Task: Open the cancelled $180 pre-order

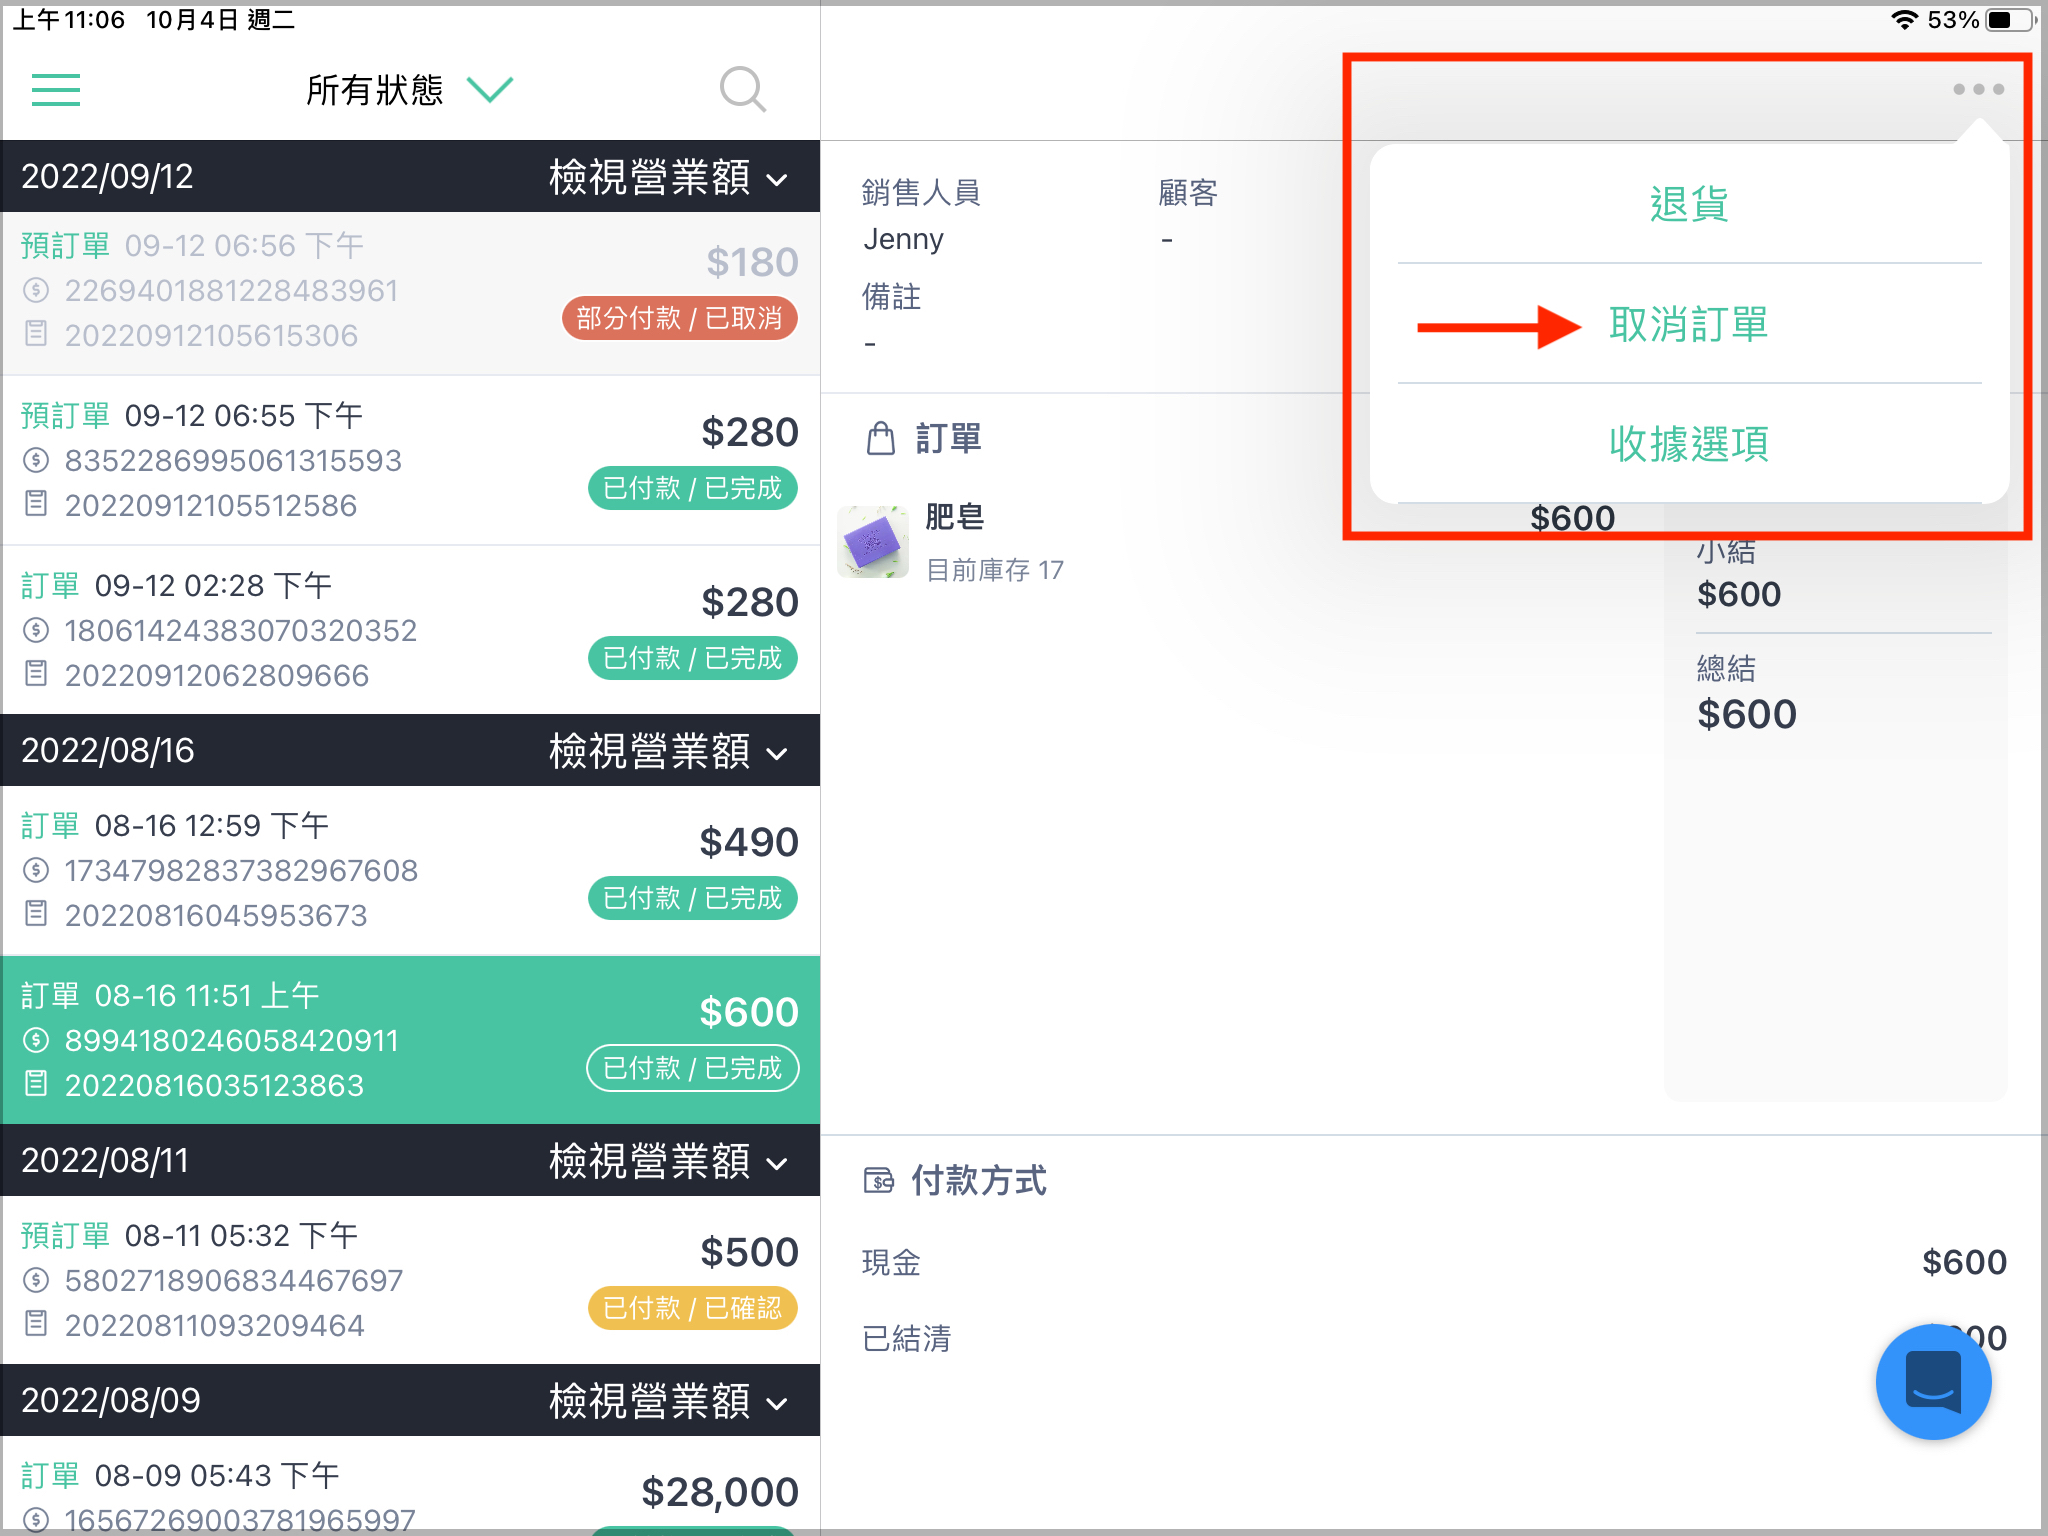Action: point(410,293)
